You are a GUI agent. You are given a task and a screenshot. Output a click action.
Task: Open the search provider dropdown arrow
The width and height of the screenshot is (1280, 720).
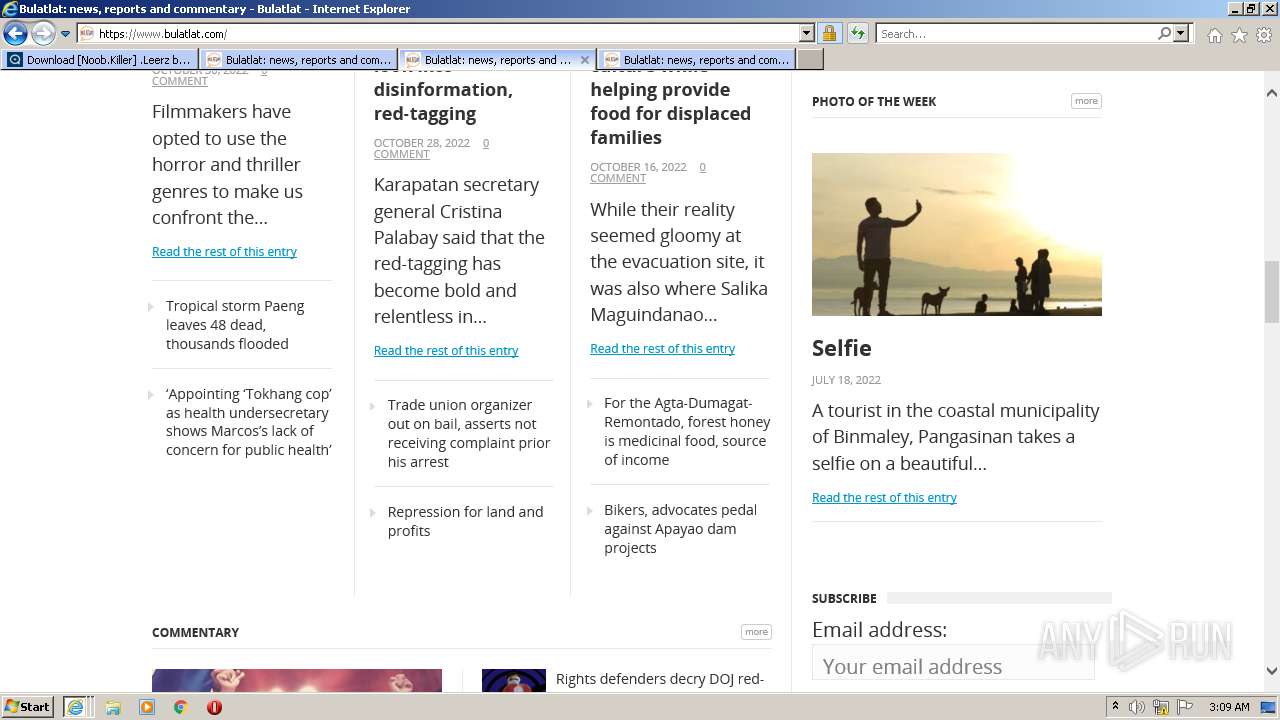click(x=1181, y=33)
